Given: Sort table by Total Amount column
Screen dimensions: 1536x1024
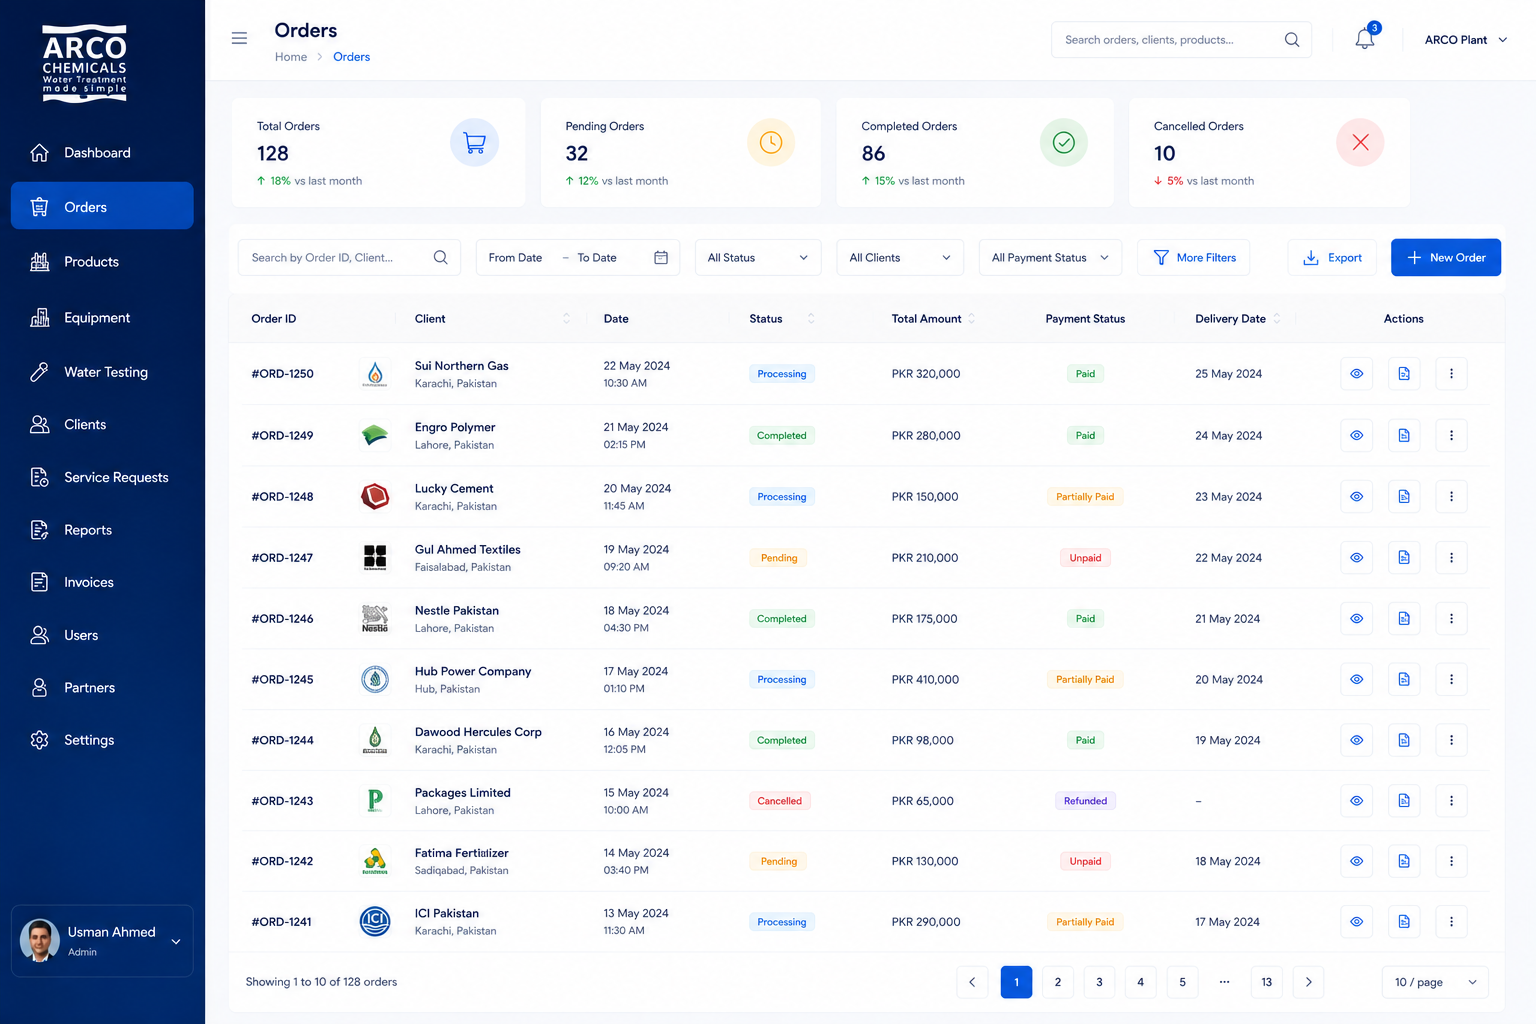Looking at the screenshot, I should point(971,319).
